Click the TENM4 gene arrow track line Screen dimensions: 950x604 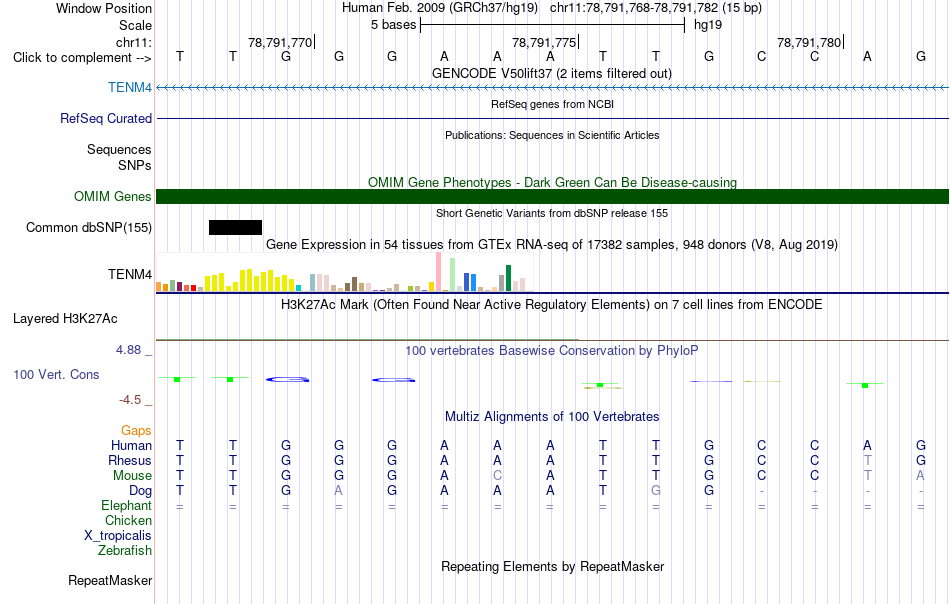coord(553,88)
